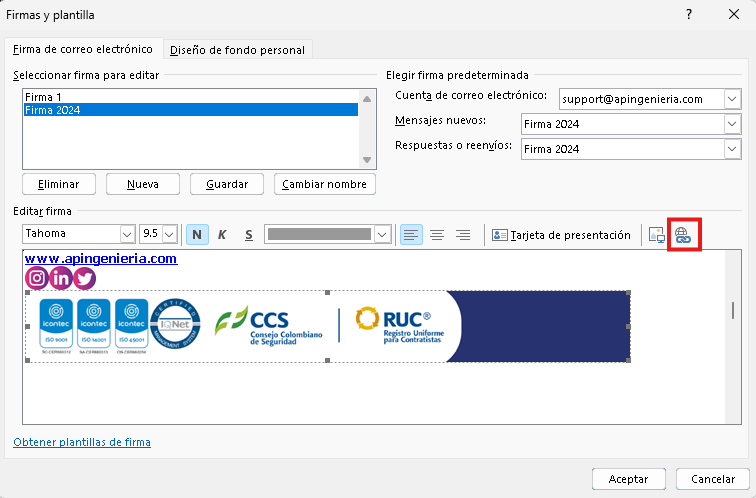Open the help question mark
Viewport: 756px width, 498px height.
pos(689,14)
